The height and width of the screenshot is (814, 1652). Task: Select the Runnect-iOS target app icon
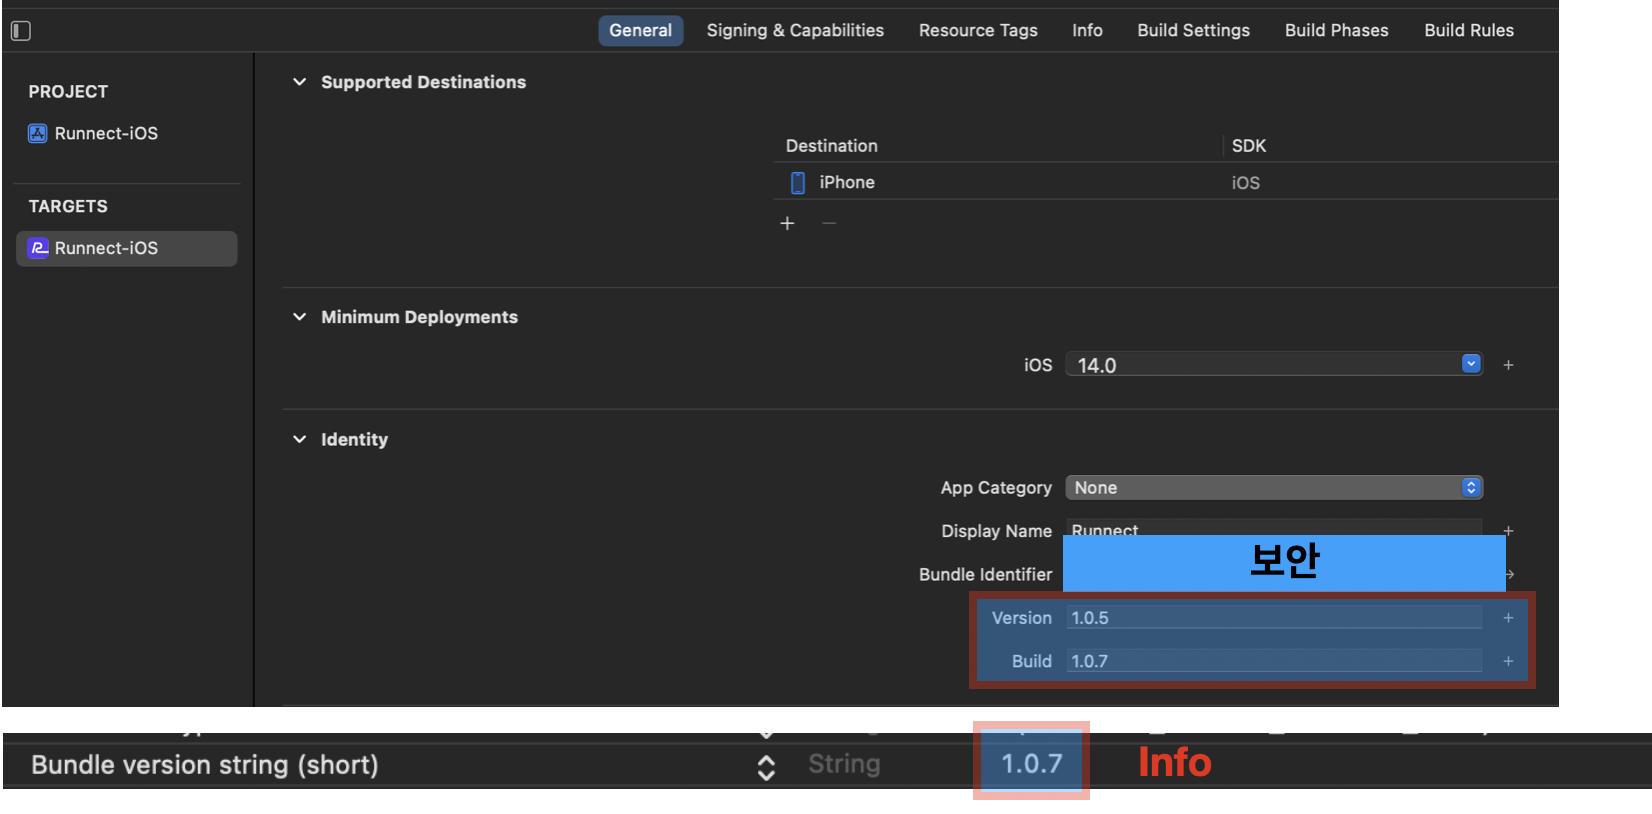(x=38, y=248)
